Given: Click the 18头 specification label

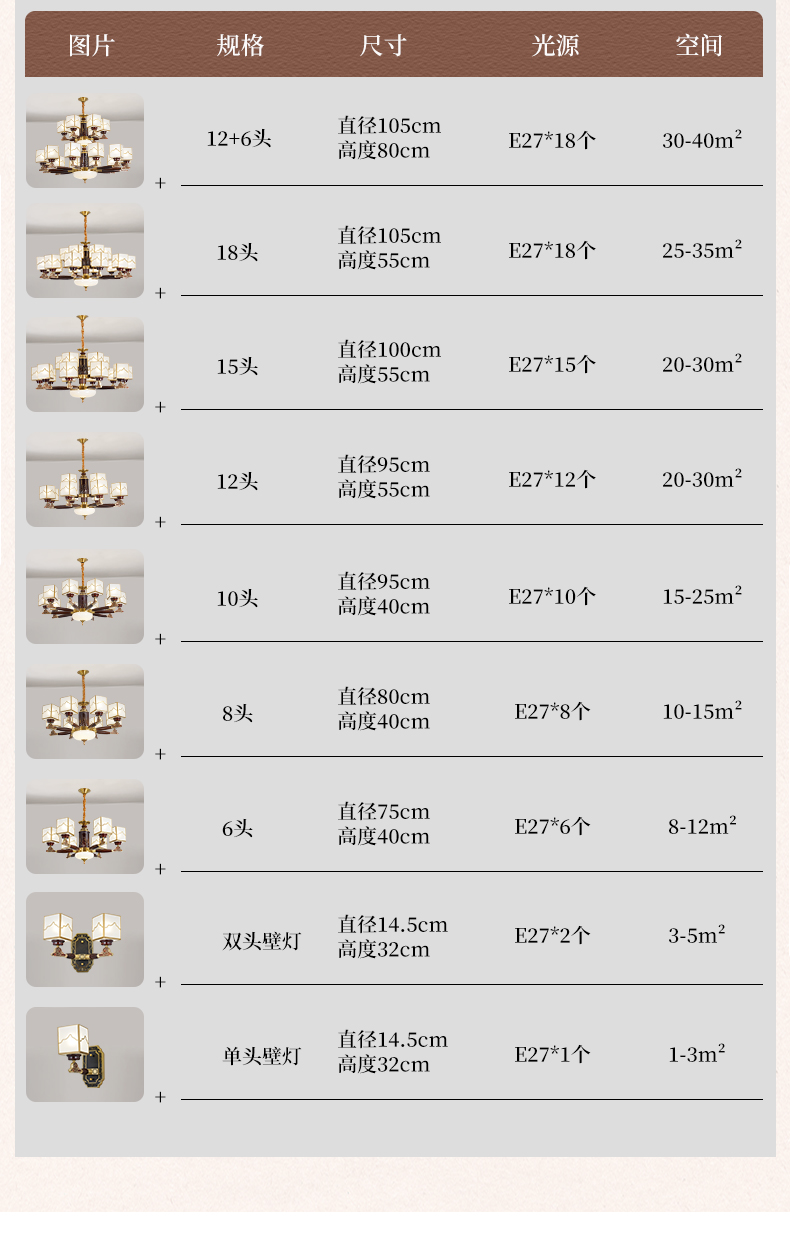Looking at the screenshot, I should point(238,253).
